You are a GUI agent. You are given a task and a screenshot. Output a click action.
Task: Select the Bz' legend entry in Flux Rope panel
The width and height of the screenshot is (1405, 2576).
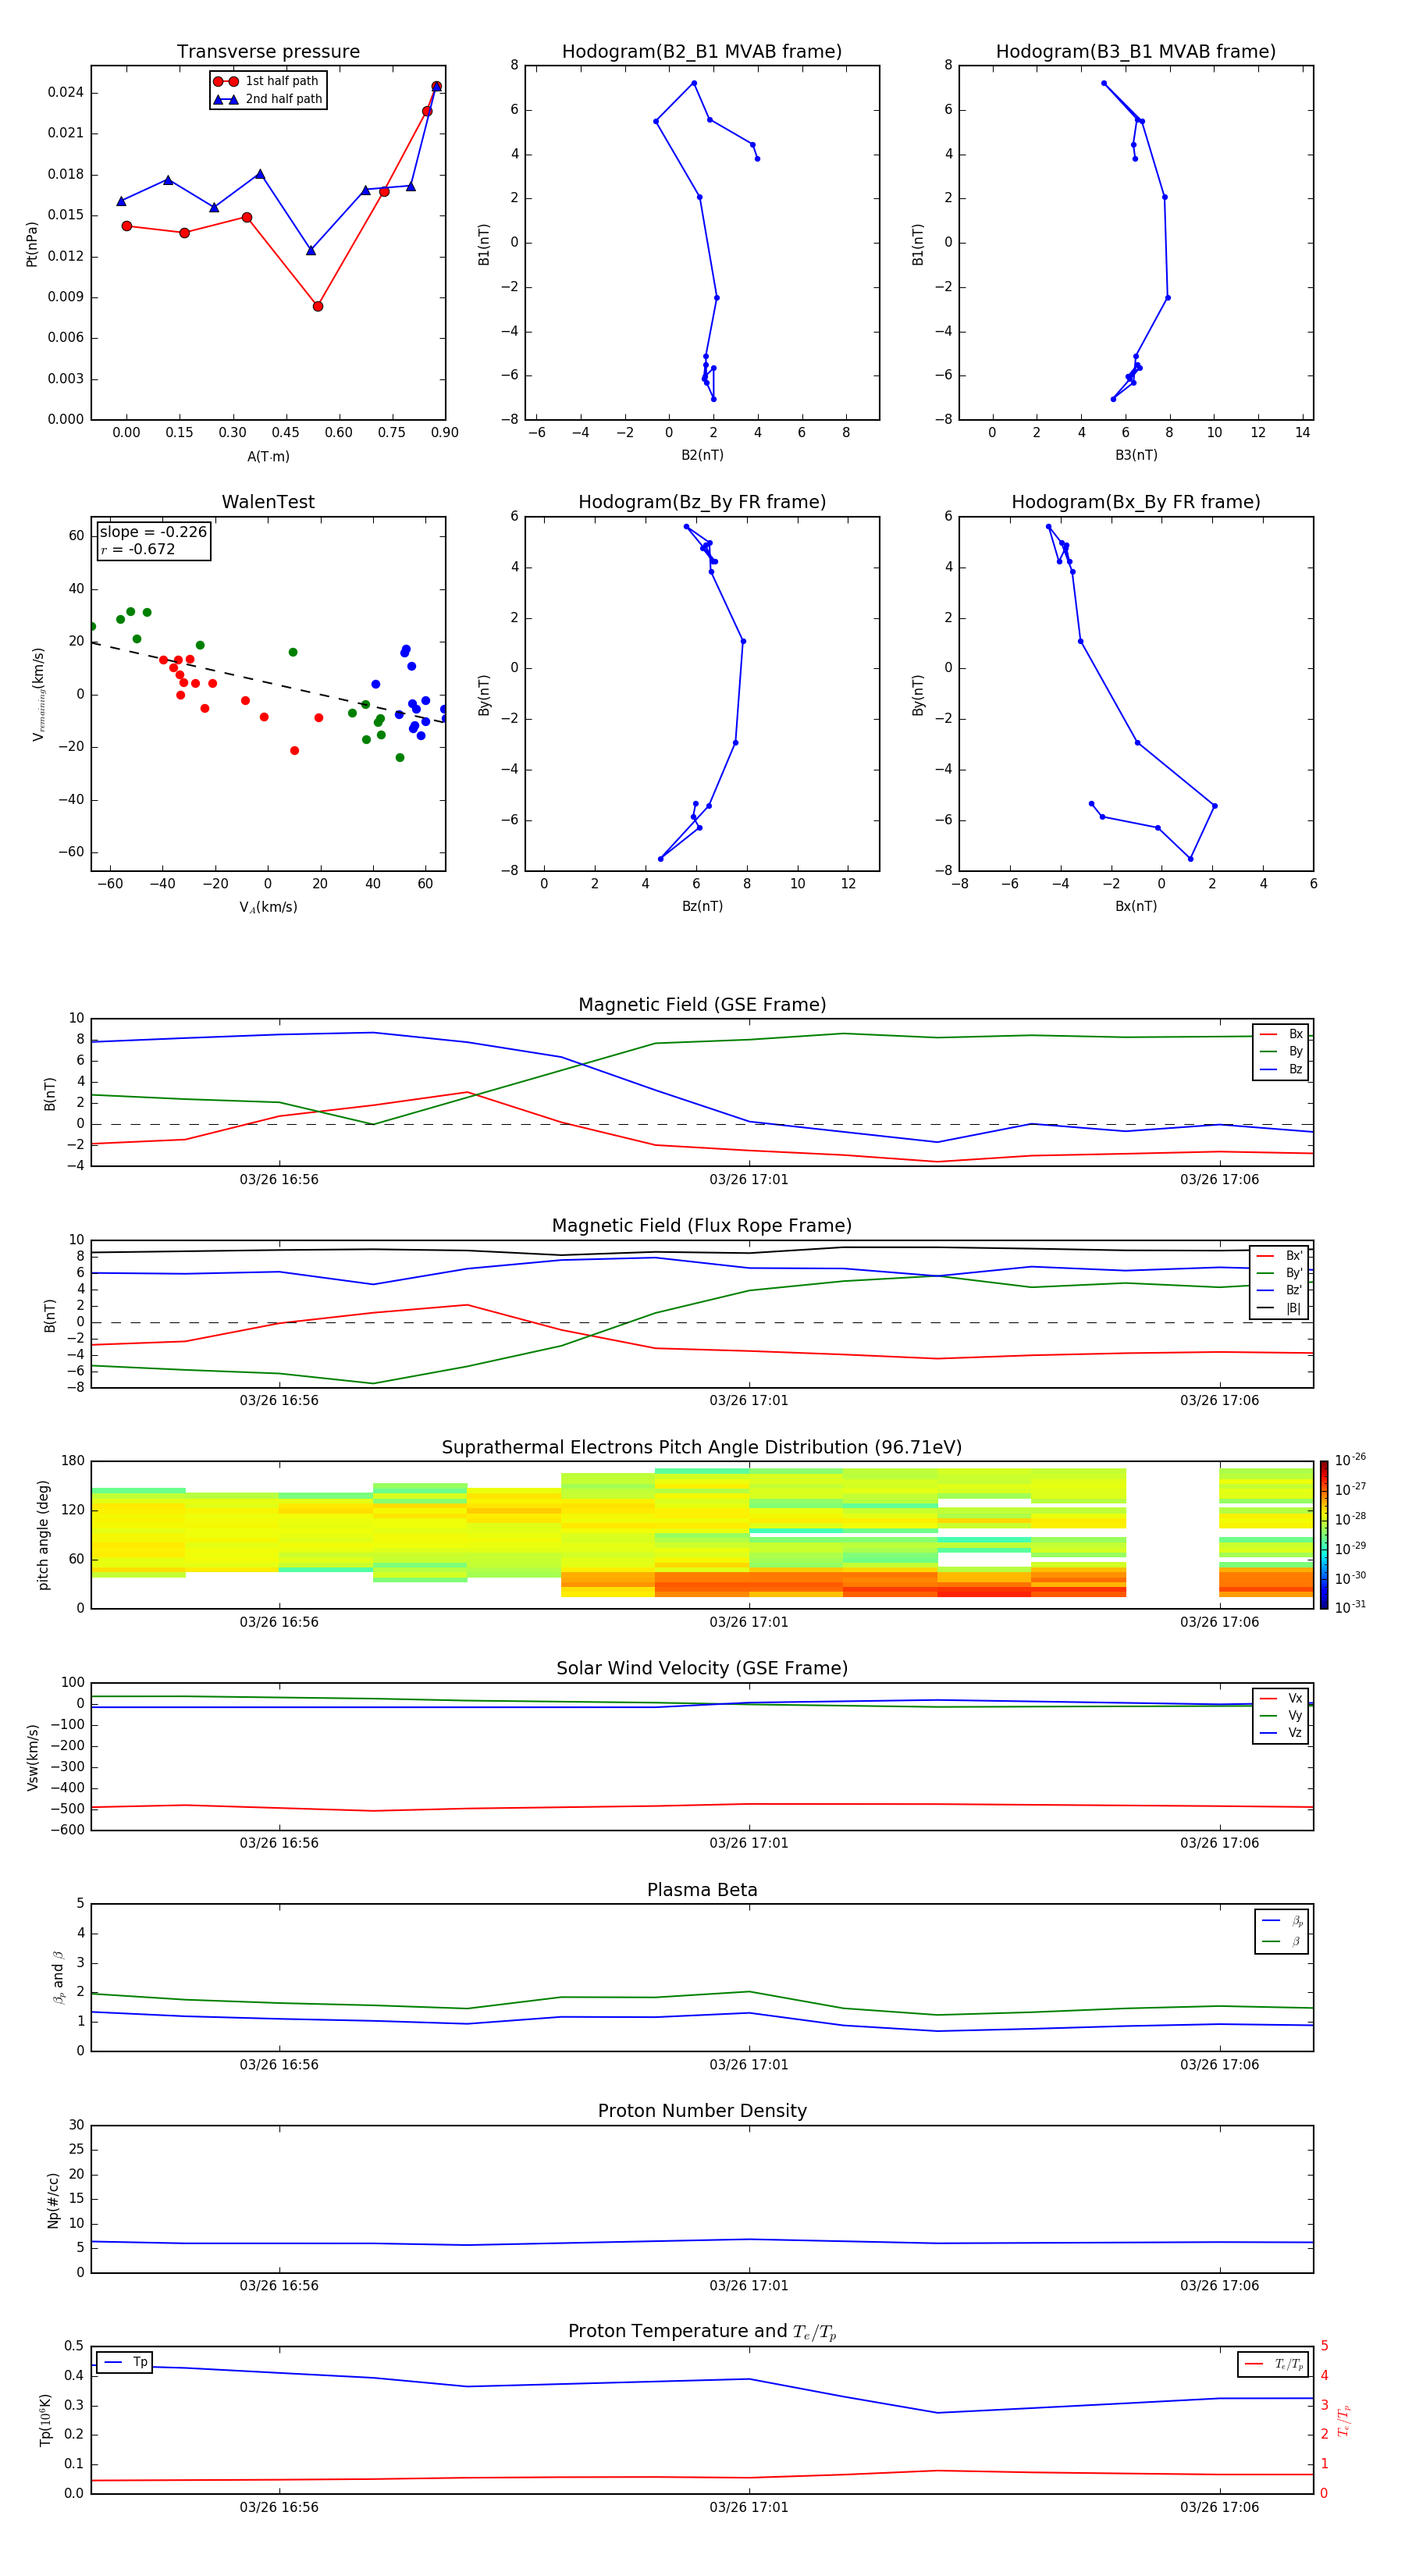point(1279,1290)
